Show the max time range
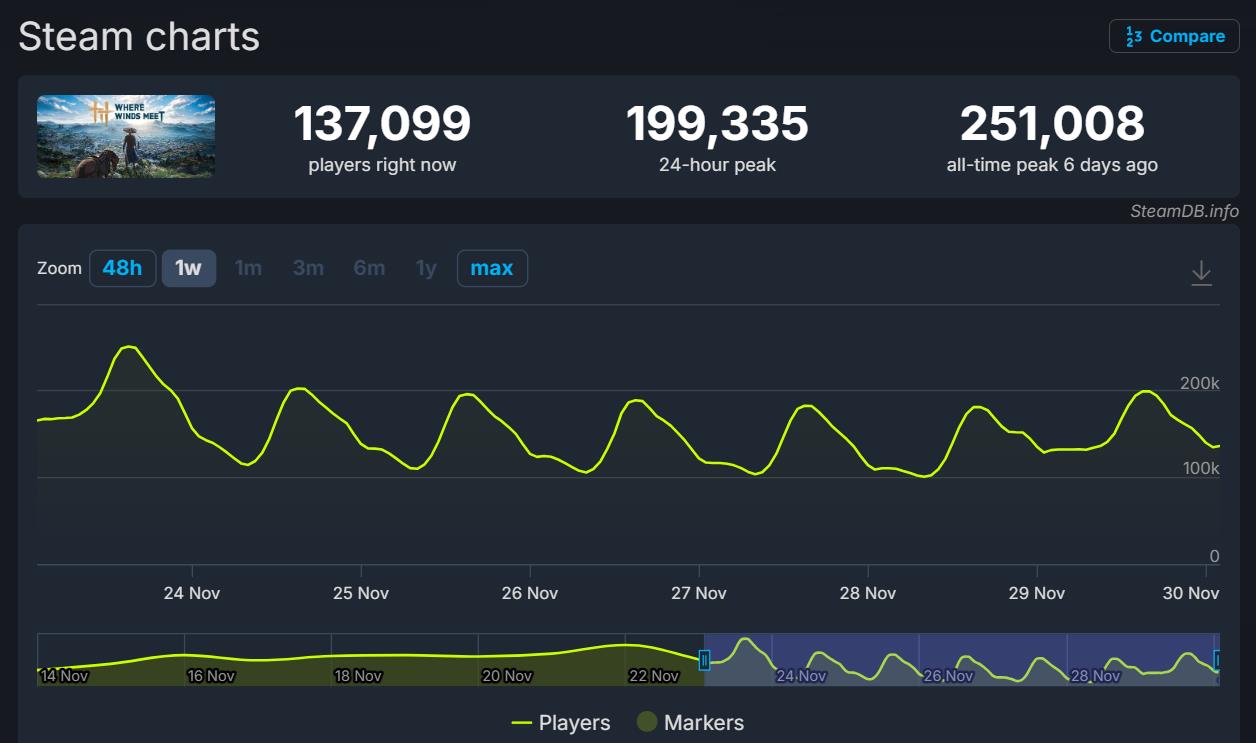 (492, 268)
